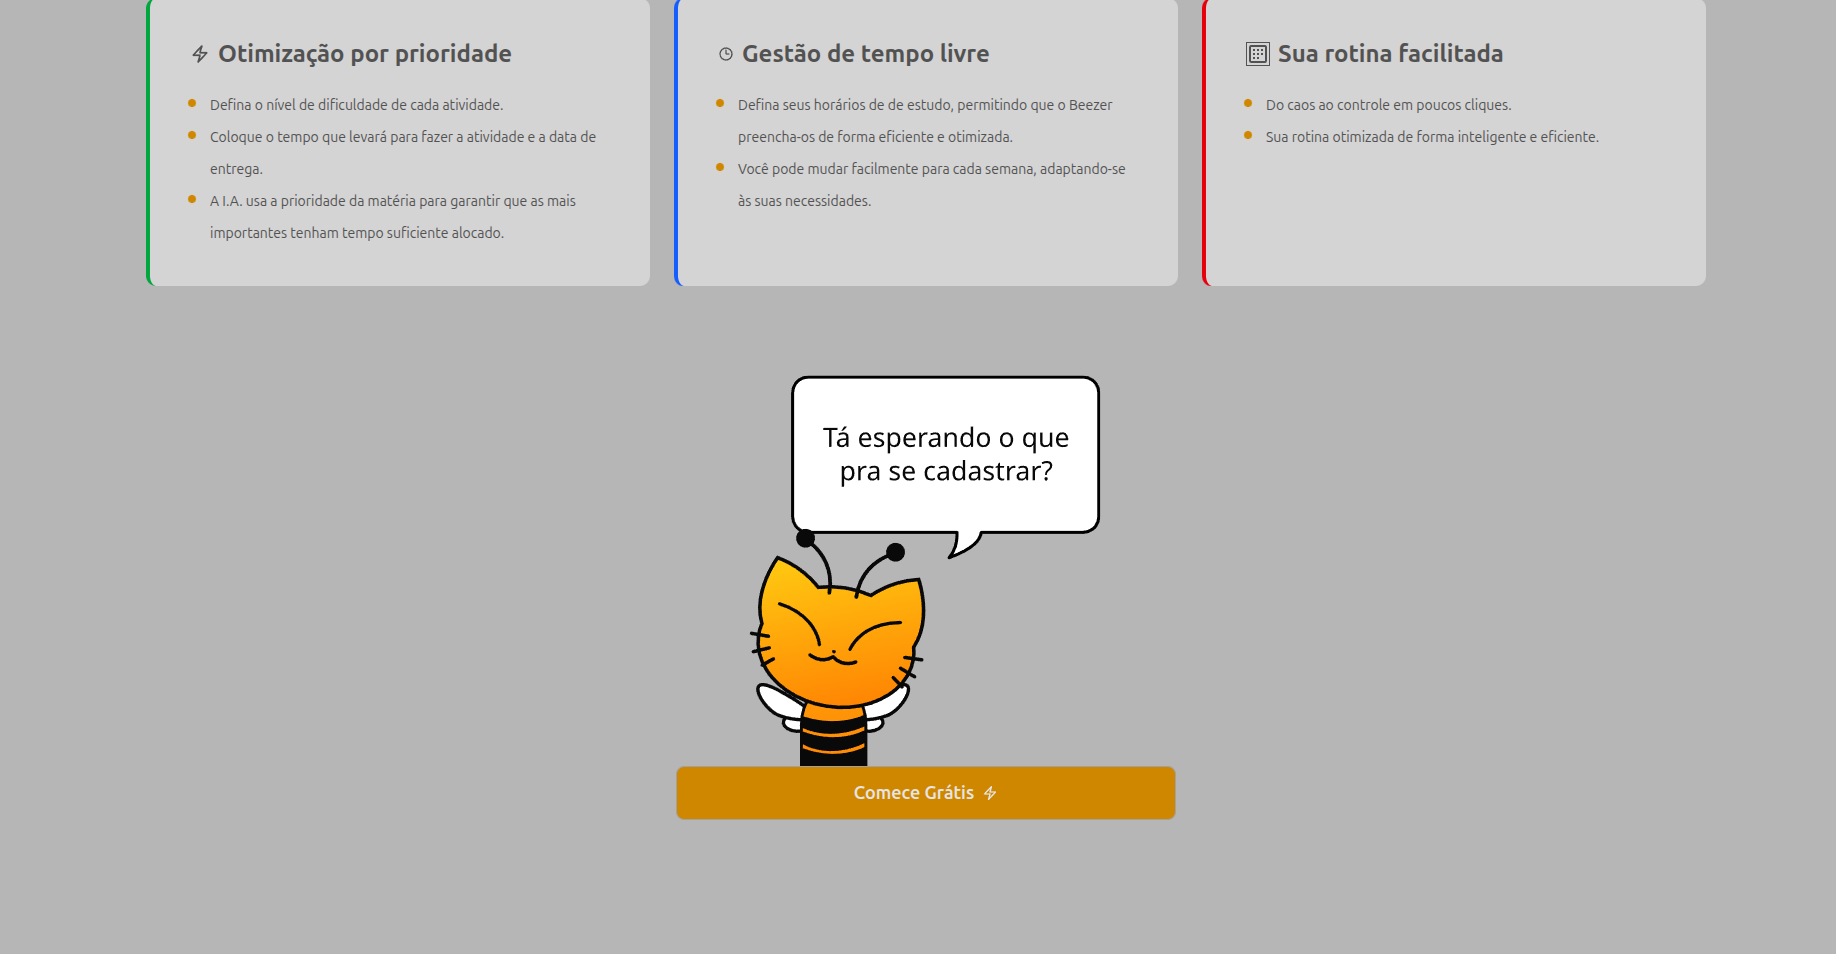The width and height of the screenshot is (1836, 954).
Task: Click the bee-cat mascot's face
Action: (838, 640)
